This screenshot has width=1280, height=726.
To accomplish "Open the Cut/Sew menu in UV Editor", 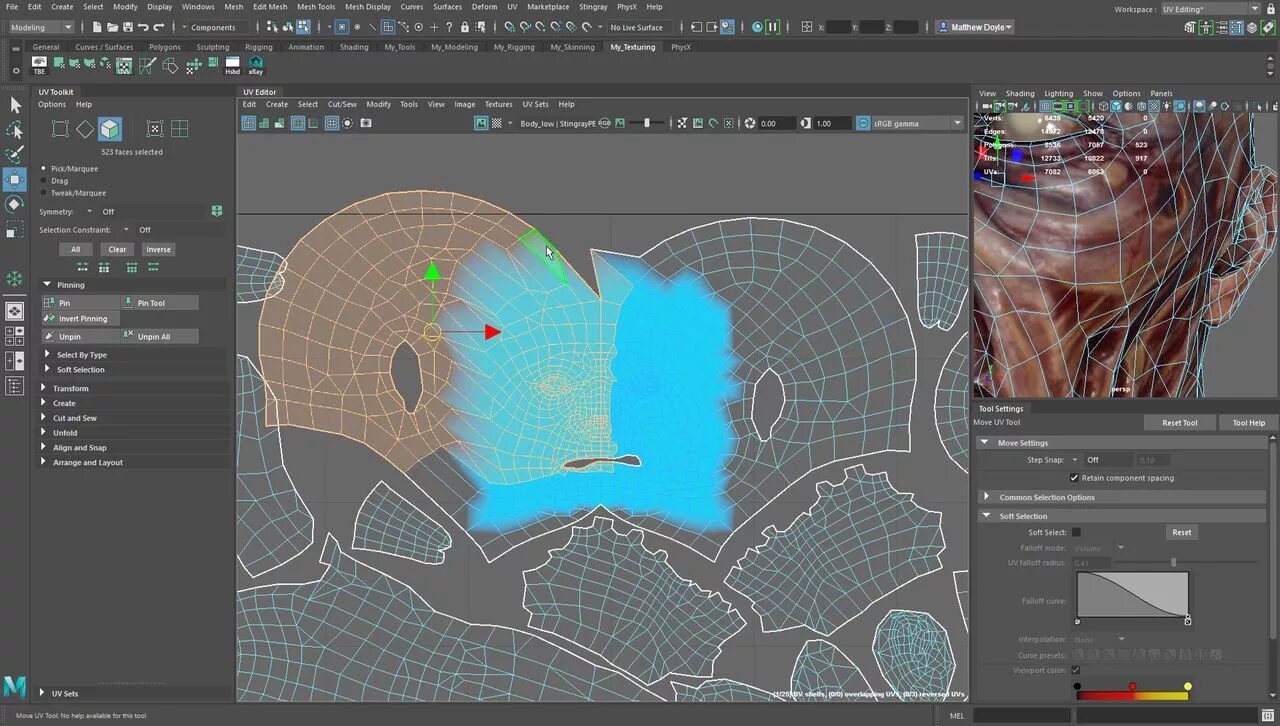I will click(342, 104).
